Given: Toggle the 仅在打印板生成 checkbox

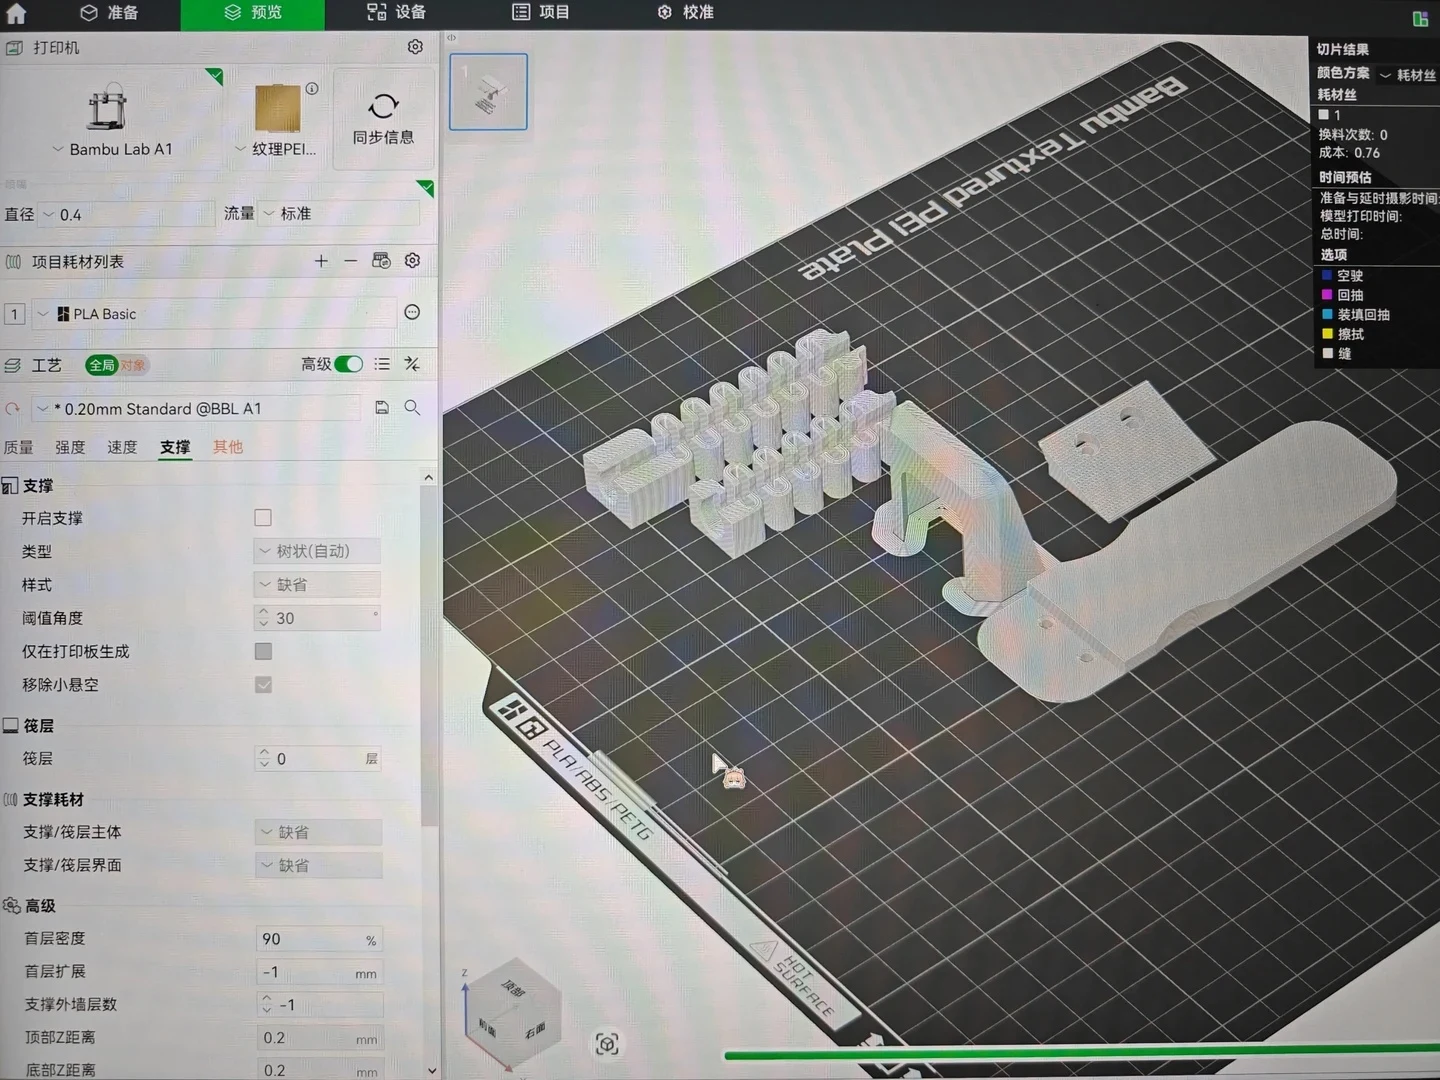Looking at the screenshot, I should (263, 651).
